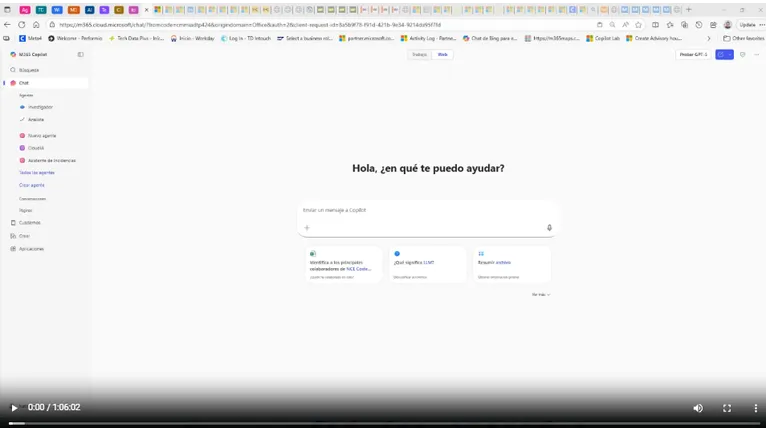Choose the Resumir archivo prompt card
The height and width of the screenshot is (431, 766).
[x=511, y=264]
